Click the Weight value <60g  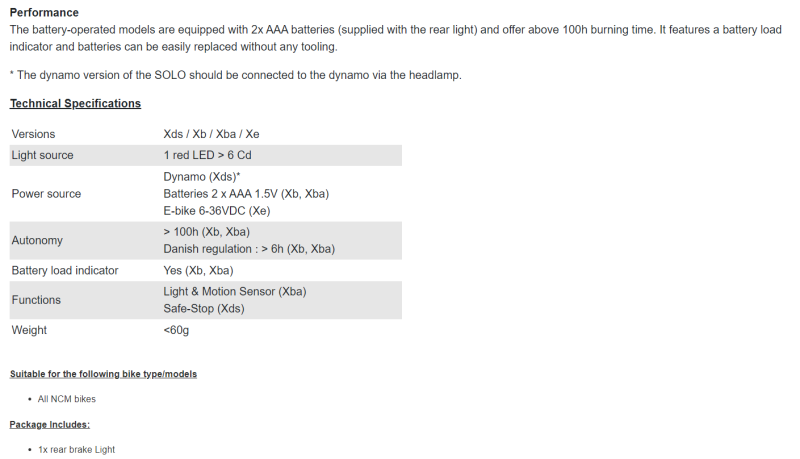[176, 330]
